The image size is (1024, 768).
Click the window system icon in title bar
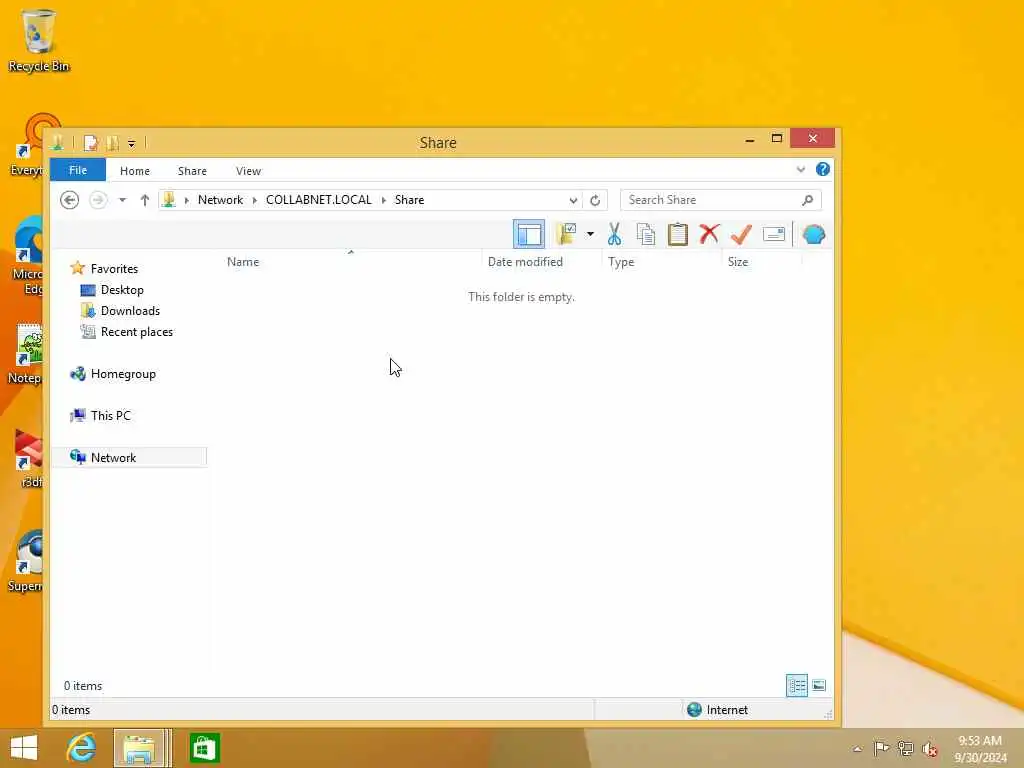[57, 142]
